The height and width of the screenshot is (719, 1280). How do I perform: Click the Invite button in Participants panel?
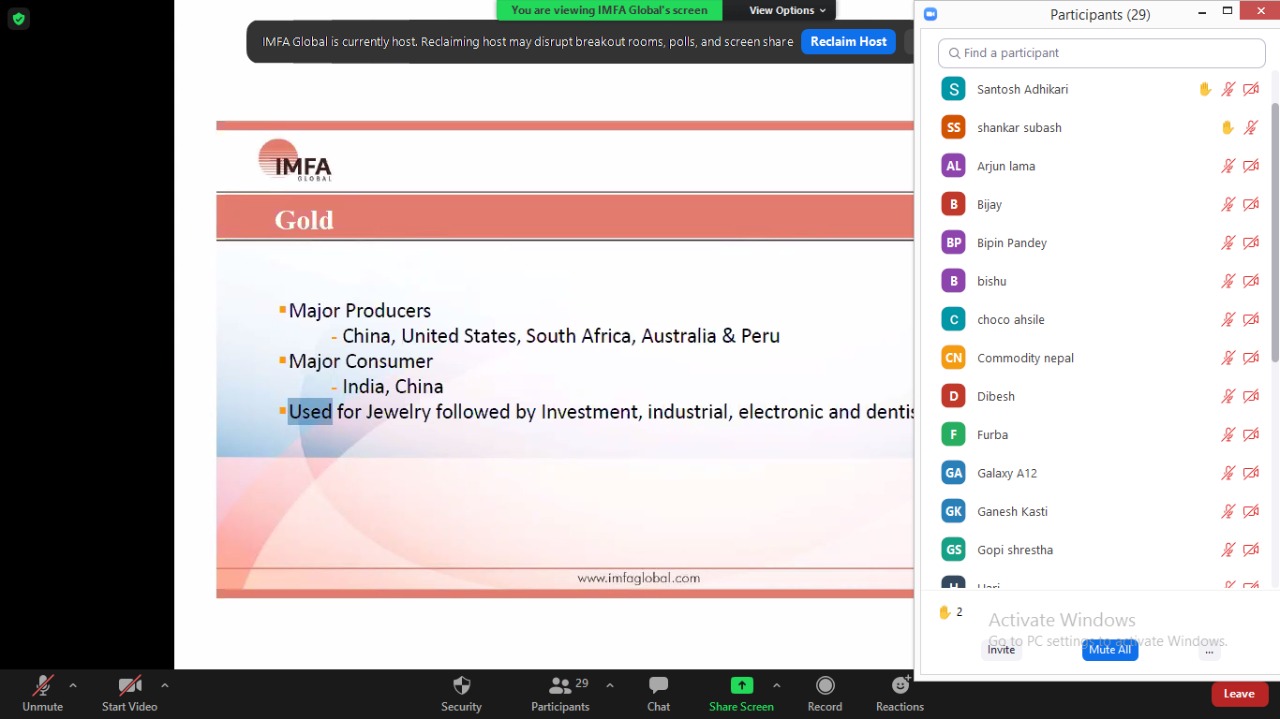(x=1001, y=650)
